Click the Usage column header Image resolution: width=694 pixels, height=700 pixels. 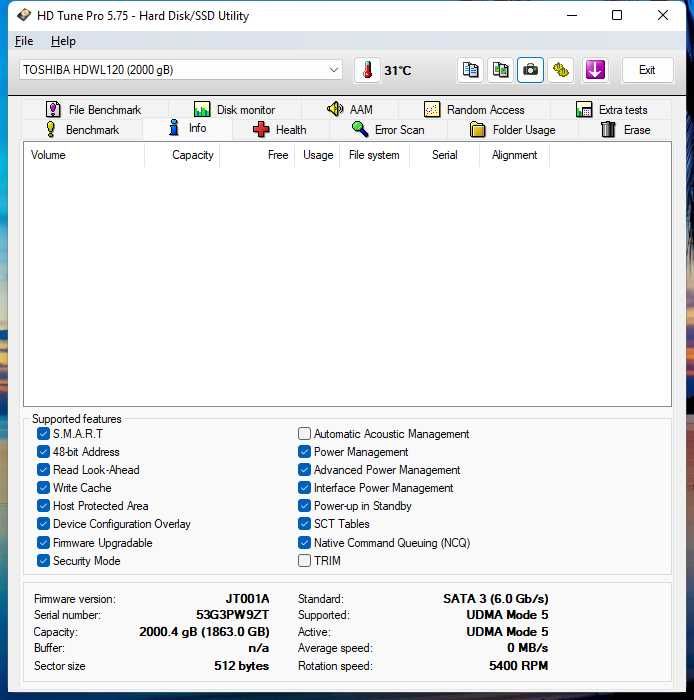[x=317, y=155]
